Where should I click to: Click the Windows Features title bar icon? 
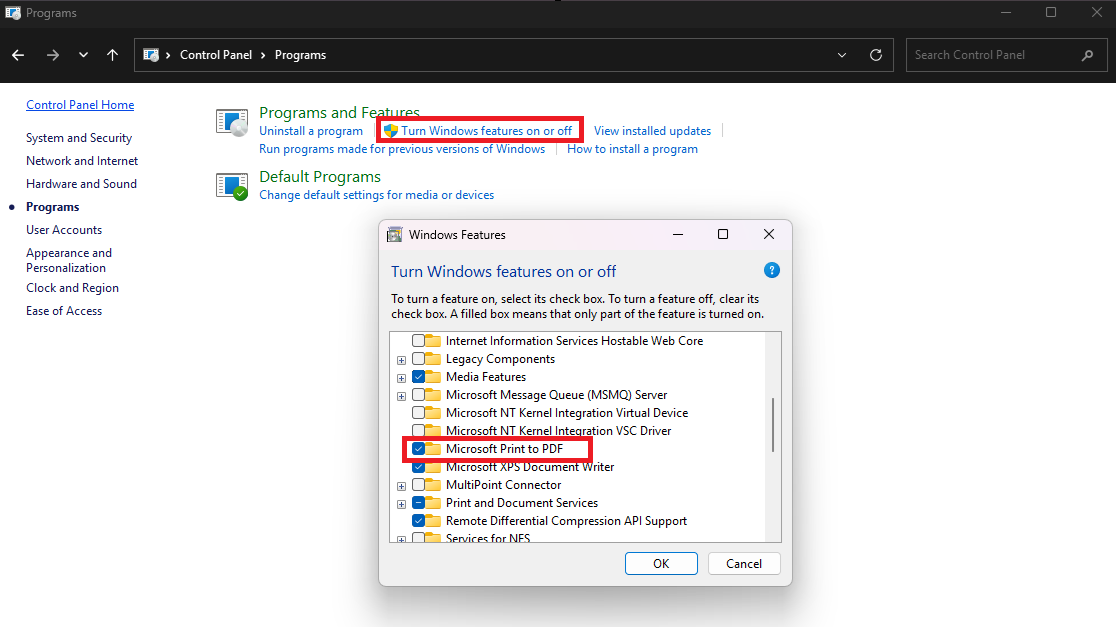point(394,235)
